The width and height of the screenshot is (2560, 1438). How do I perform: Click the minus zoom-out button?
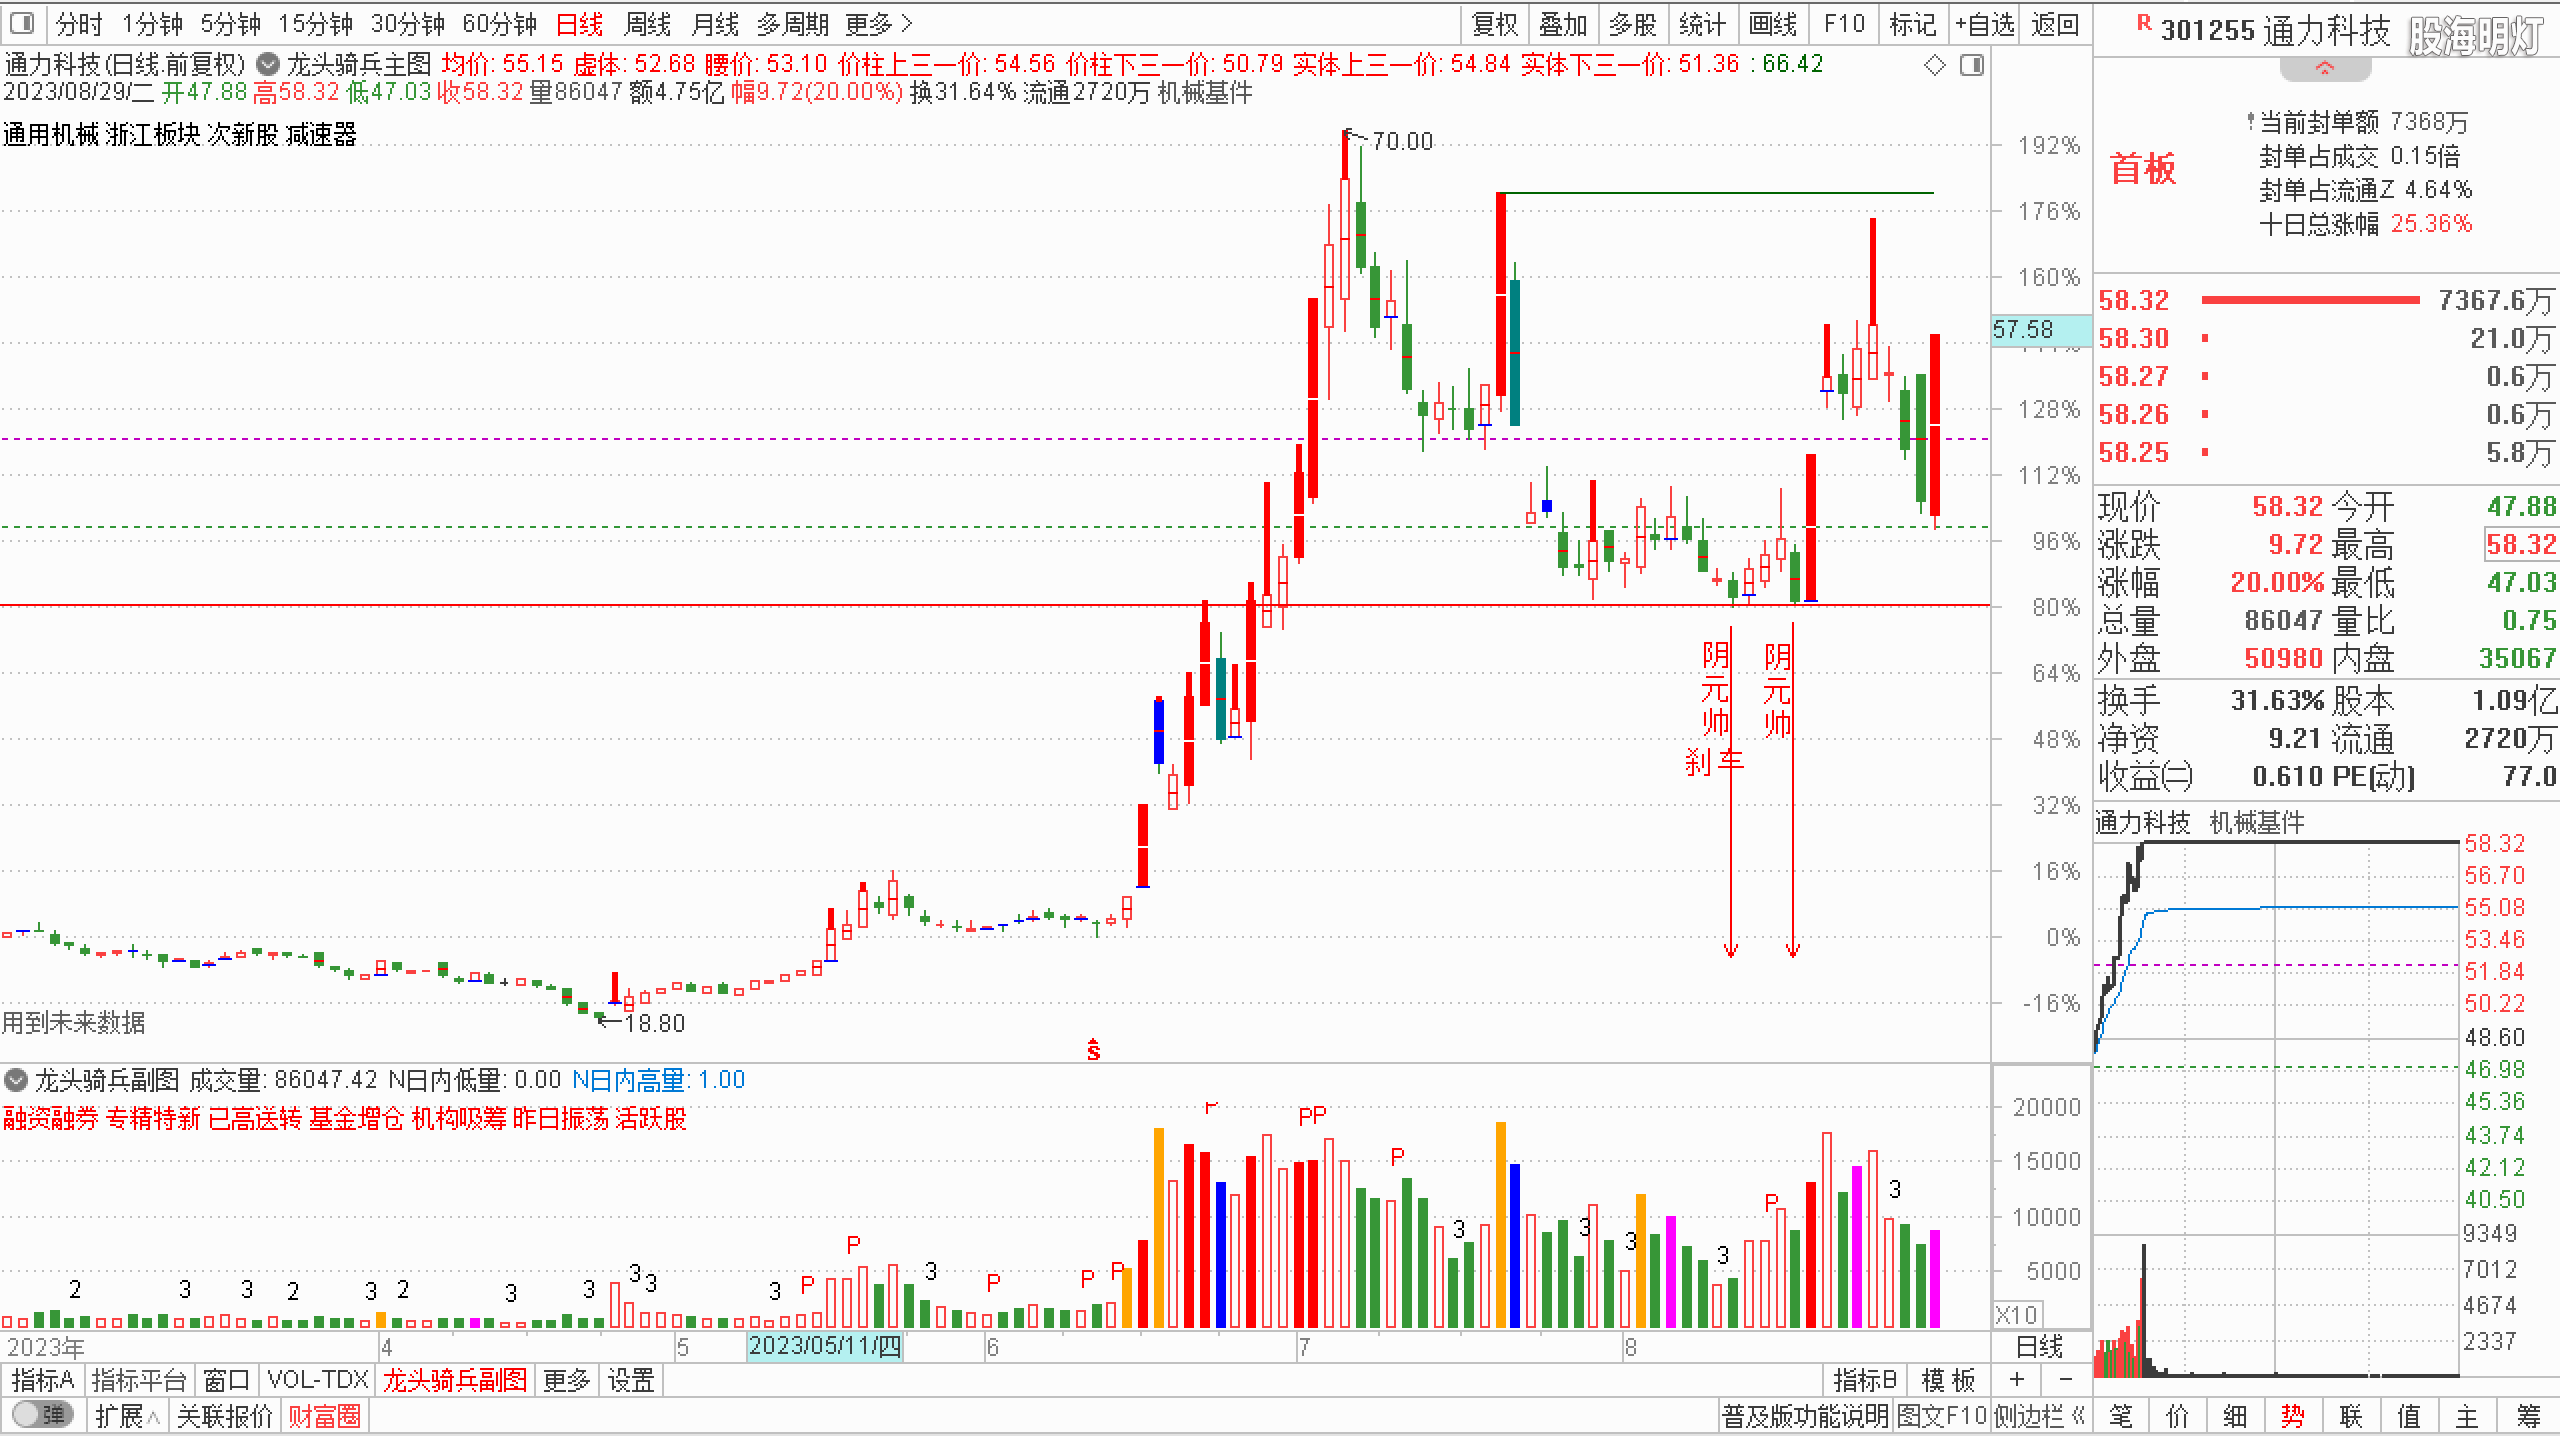click(2065, 1380)
